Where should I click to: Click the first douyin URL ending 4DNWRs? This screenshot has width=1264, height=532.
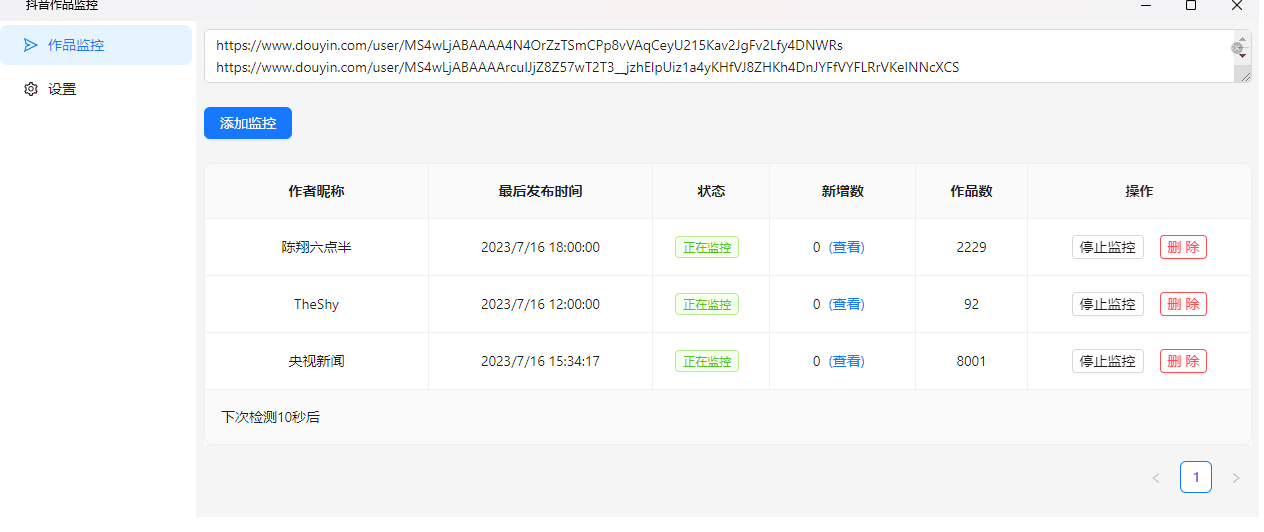(x=530, y=45)
